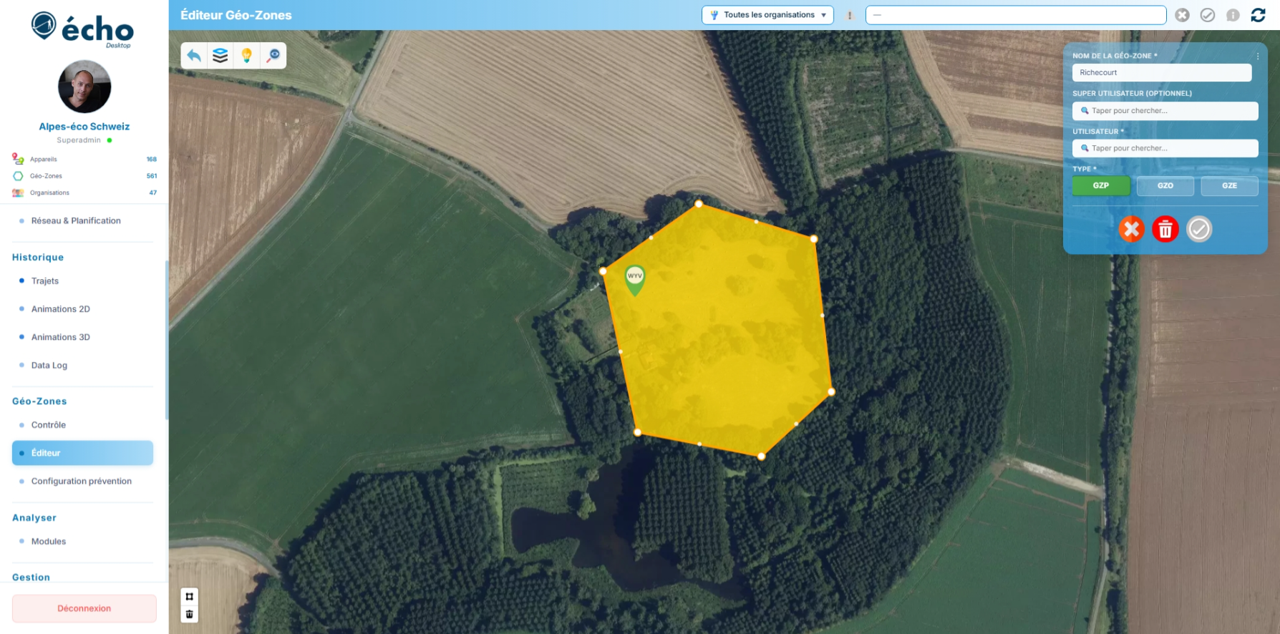Select GZO zone type
Screen dimensions: 1280x634
pyautogui.click(x=1165, y=186)
